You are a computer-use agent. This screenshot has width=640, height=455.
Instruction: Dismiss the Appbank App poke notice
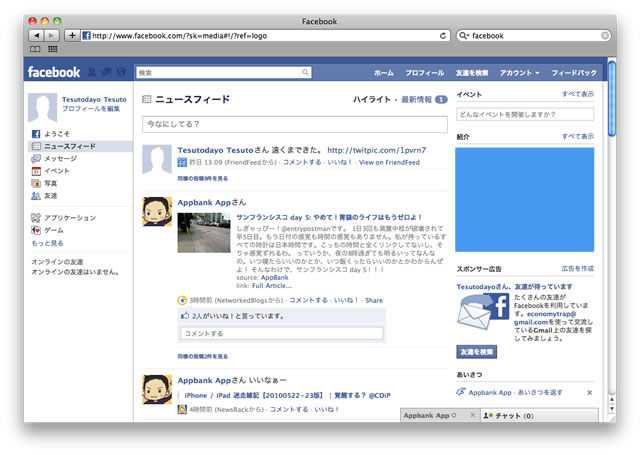(589, 393)
